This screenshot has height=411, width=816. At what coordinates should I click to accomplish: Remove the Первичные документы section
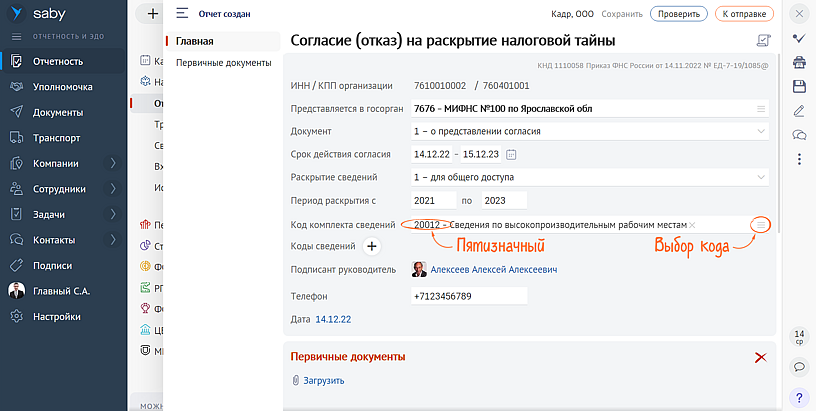(760, 357)
